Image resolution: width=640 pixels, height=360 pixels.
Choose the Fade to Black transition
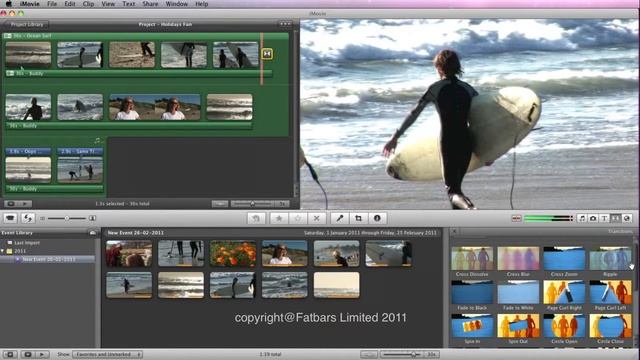click(x=472, y=296)
